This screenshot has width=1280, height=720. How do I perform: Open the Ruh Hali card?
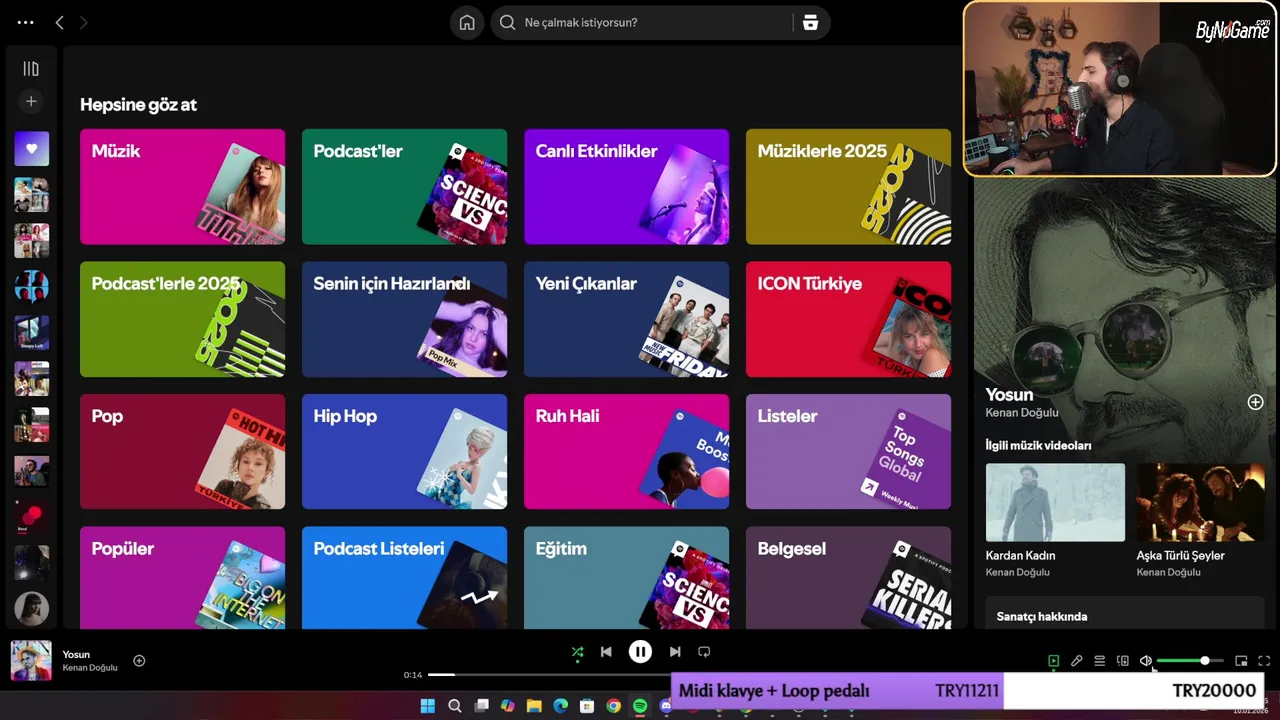tap(626, 452)
